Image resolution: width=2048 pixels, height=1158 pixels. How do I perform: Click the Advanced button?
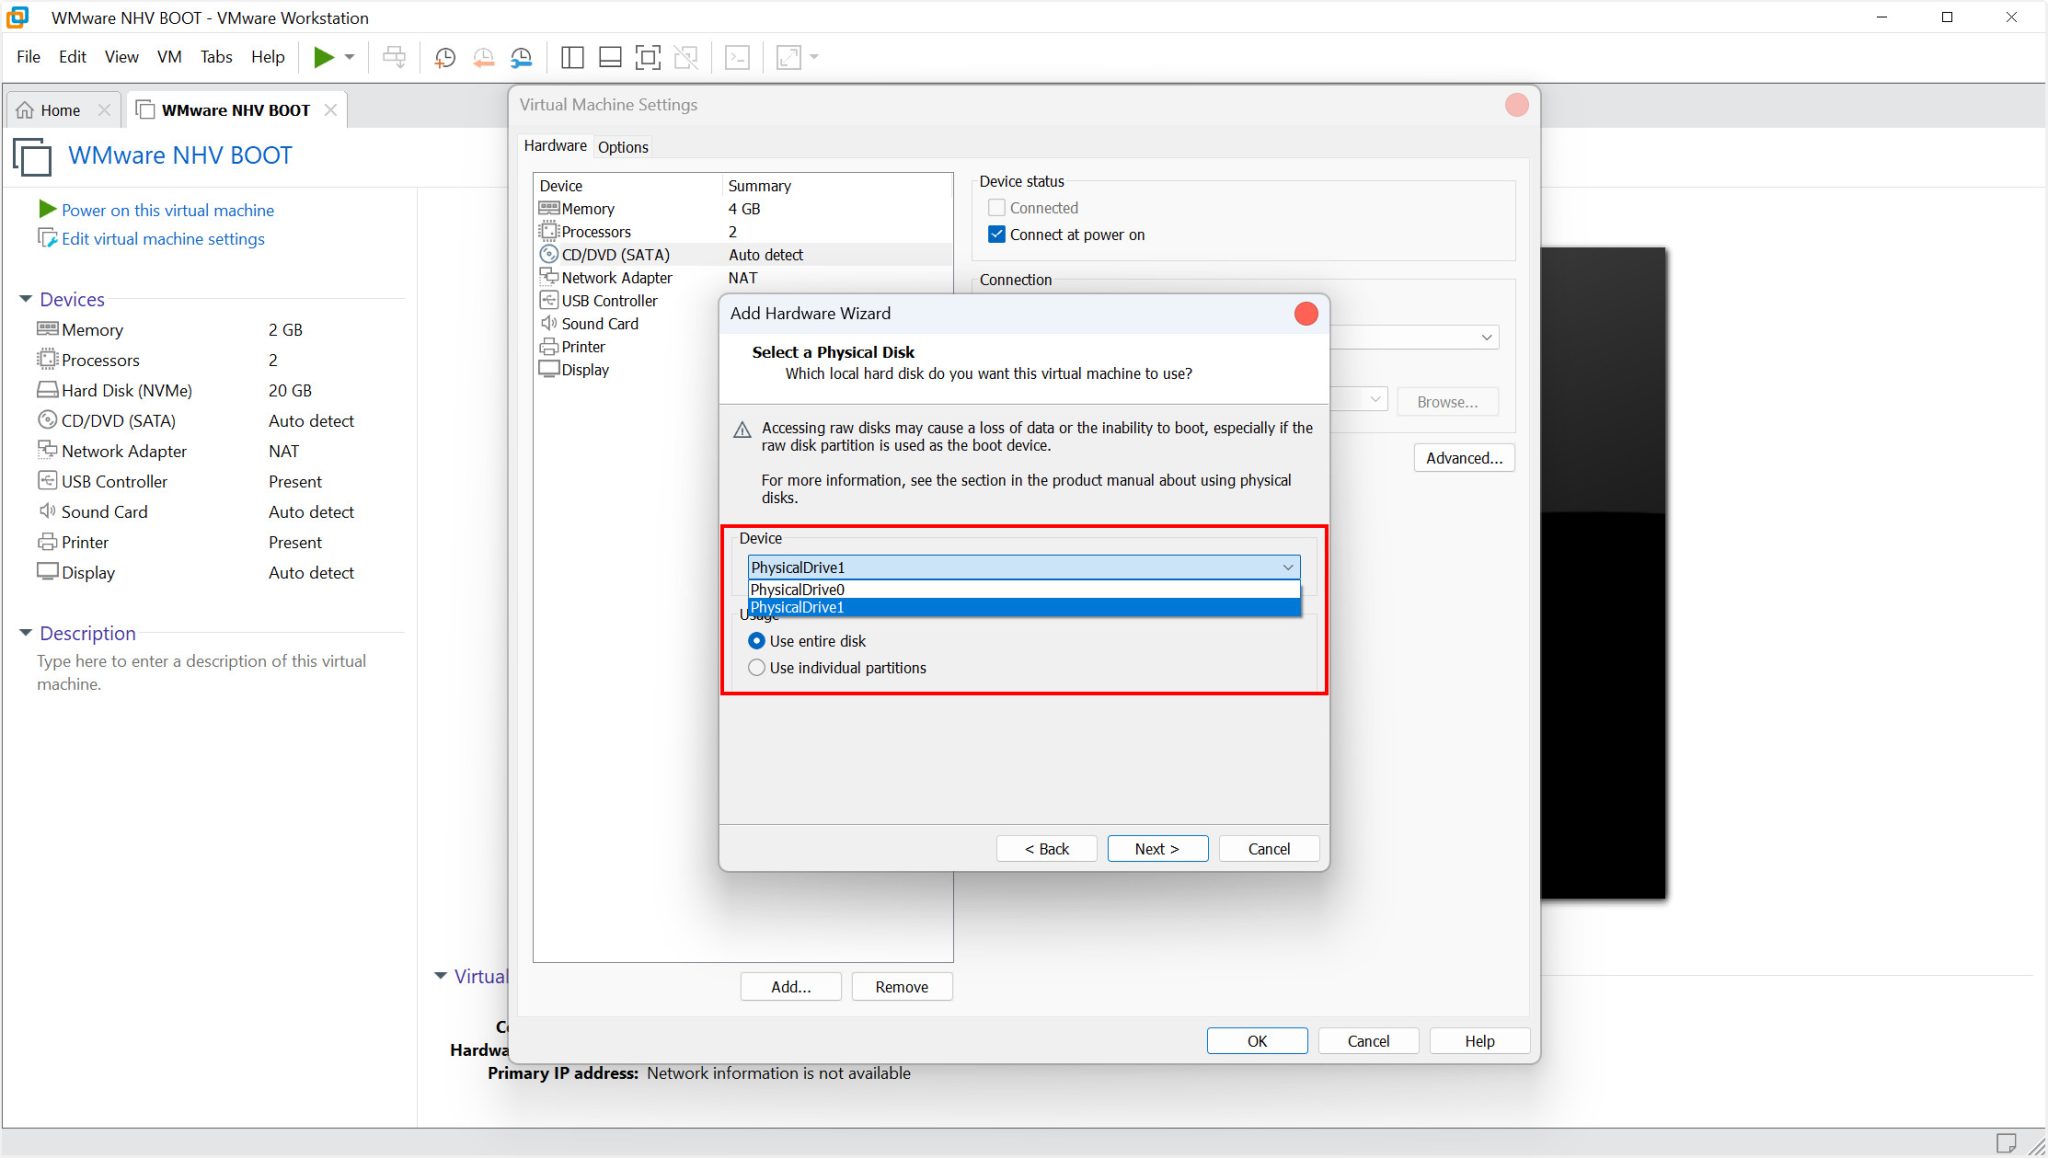1463,458
